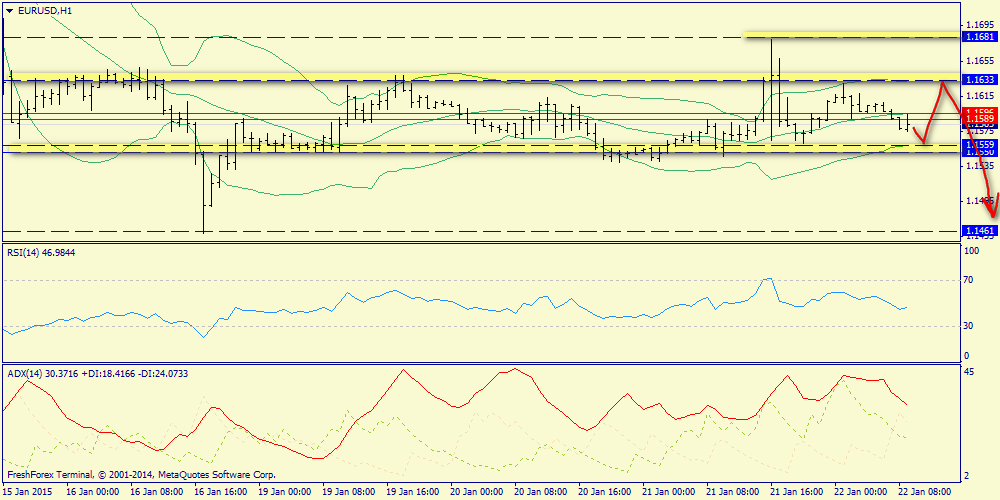Image resolution: width=1000 pixels, height=500 pixels.
Task: Click the 21 Jan 08:00 time label
Action: 733,492
